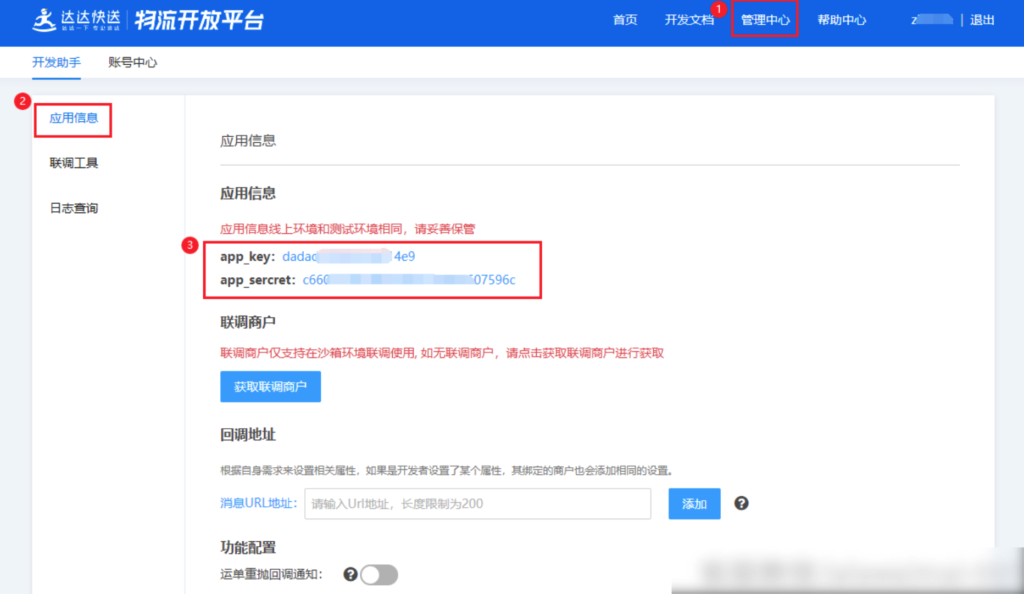Open the 开发文档 menu item
Viewport: 1024px width, 594px height.
click(691, 20)
